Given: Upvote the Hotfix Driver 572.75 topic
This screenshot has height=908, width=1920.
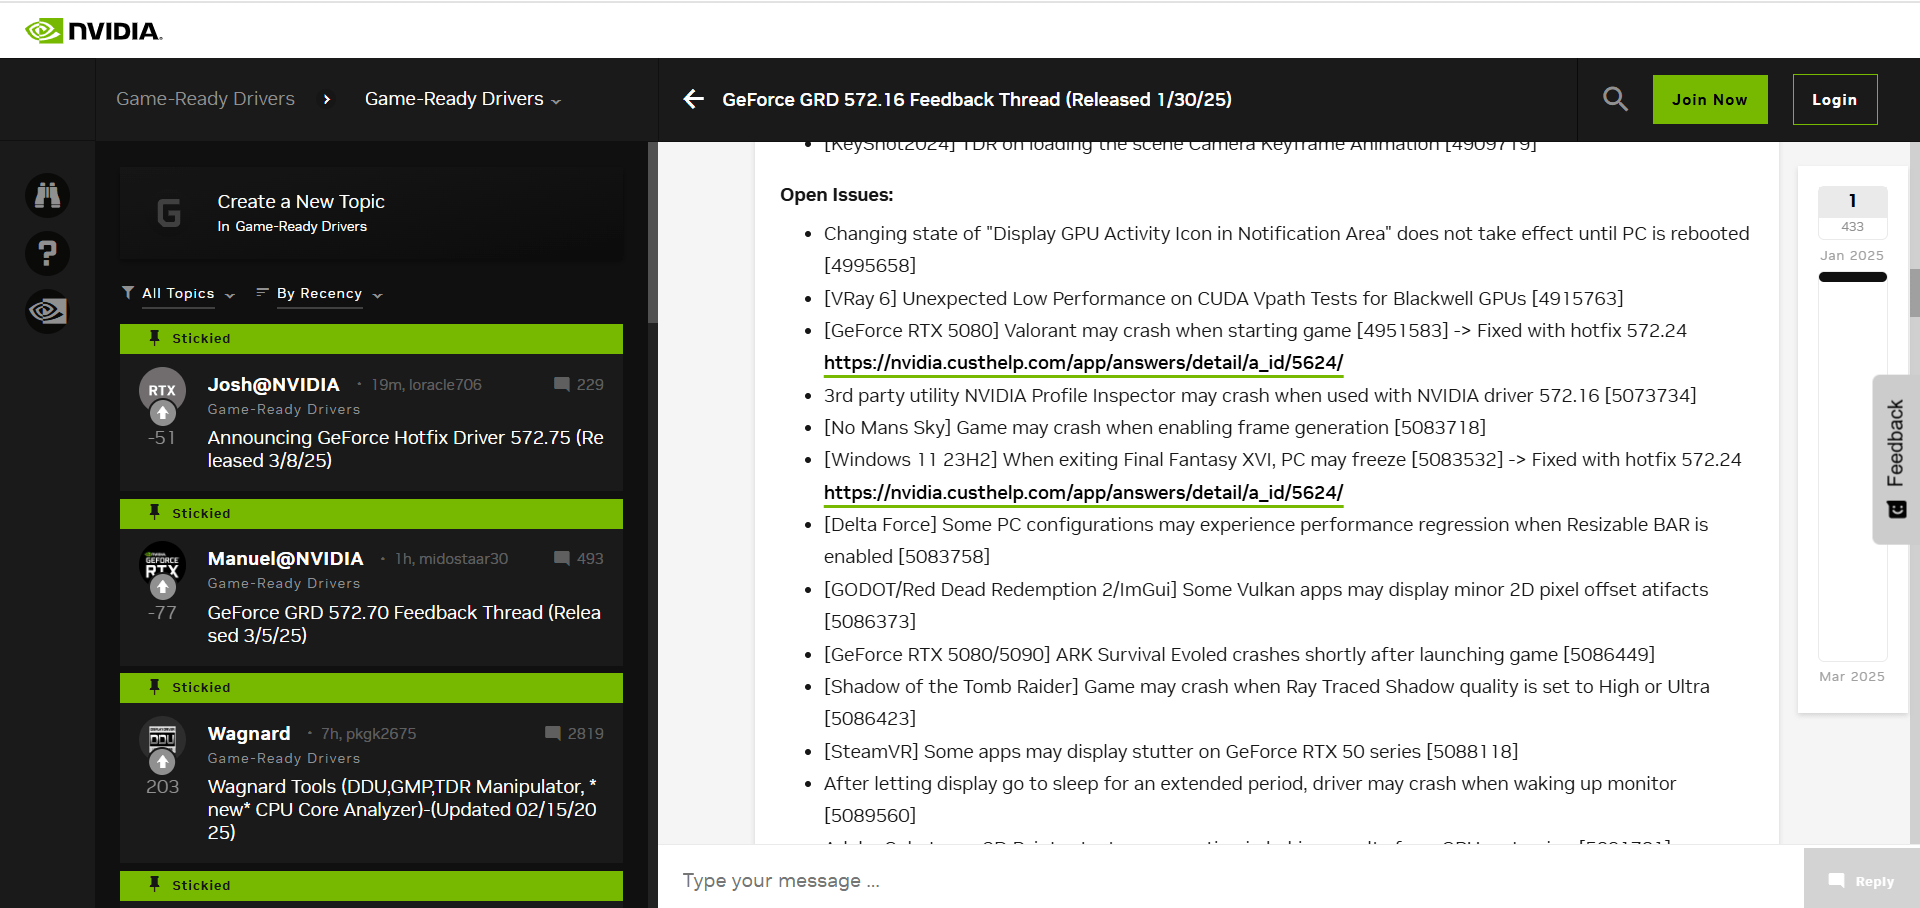Looking at the screenshot, I should 162,412.
